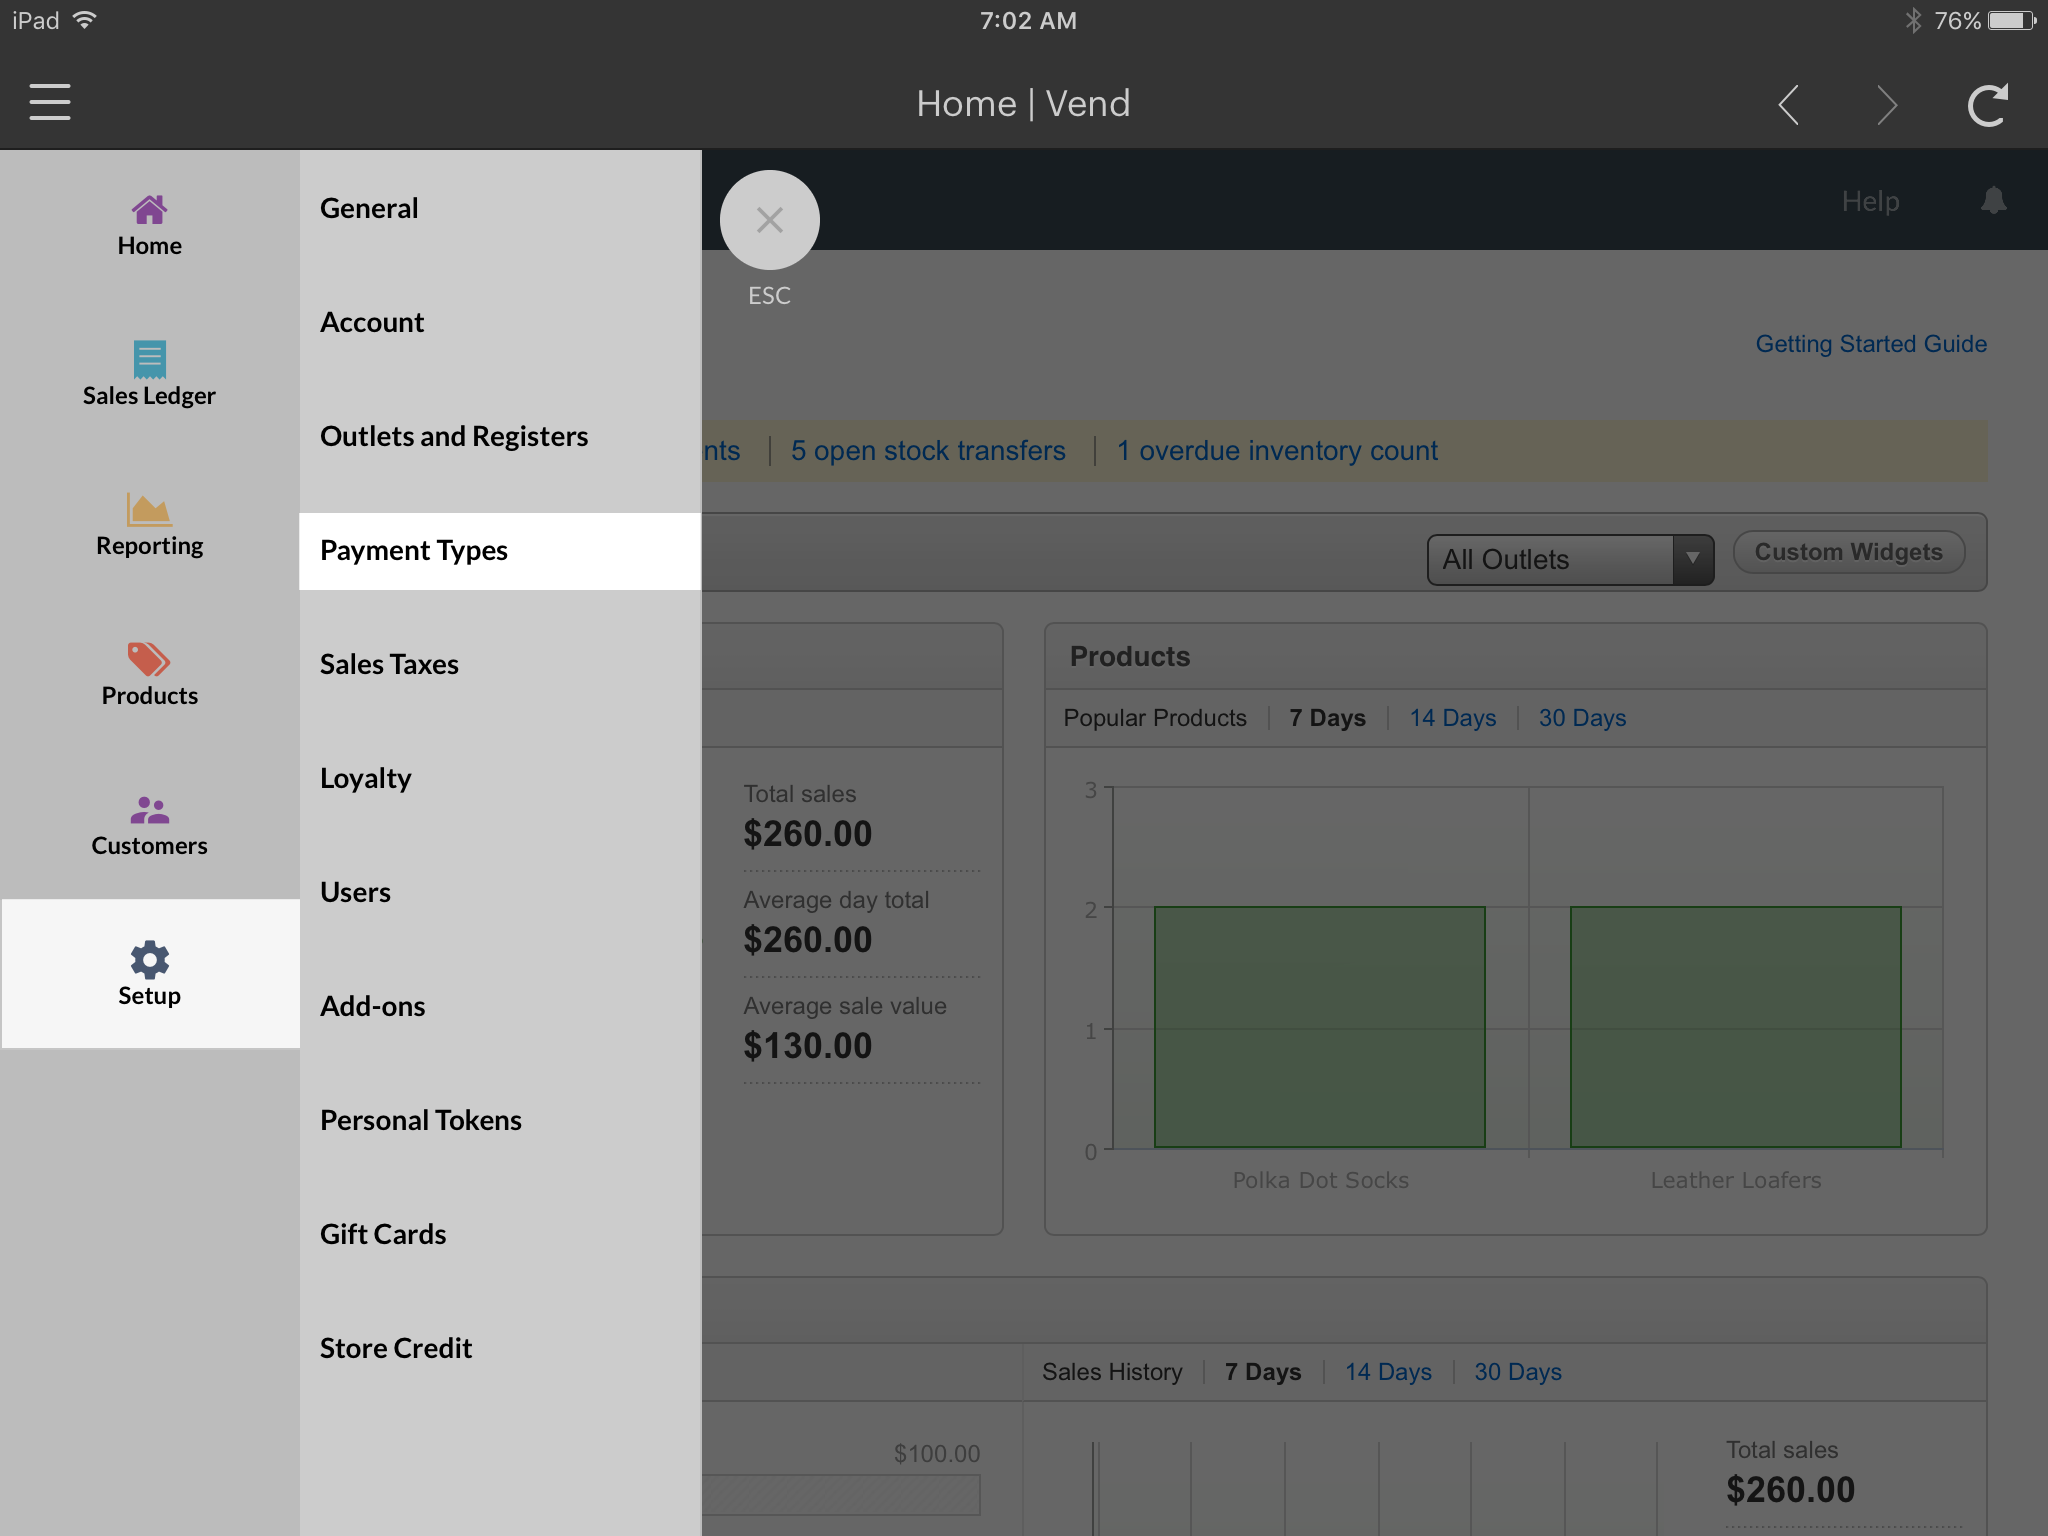
Task: Switch Sales History to 30 Days
Action: [1517, 1372]
